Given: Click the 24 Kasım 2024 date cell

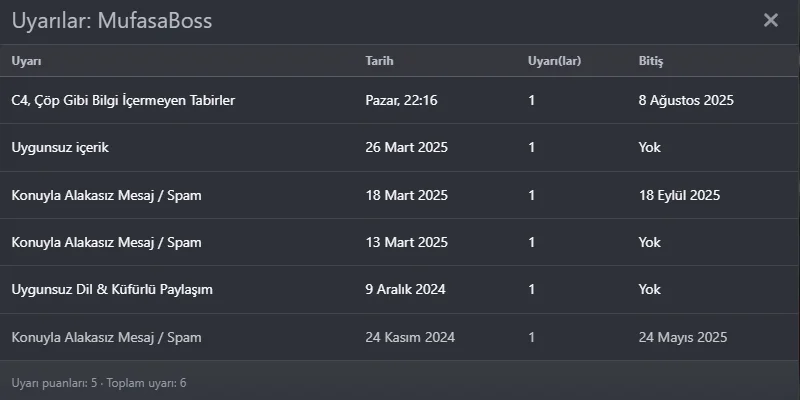Looking at the screenshot, I should click(x=410, y=337).
